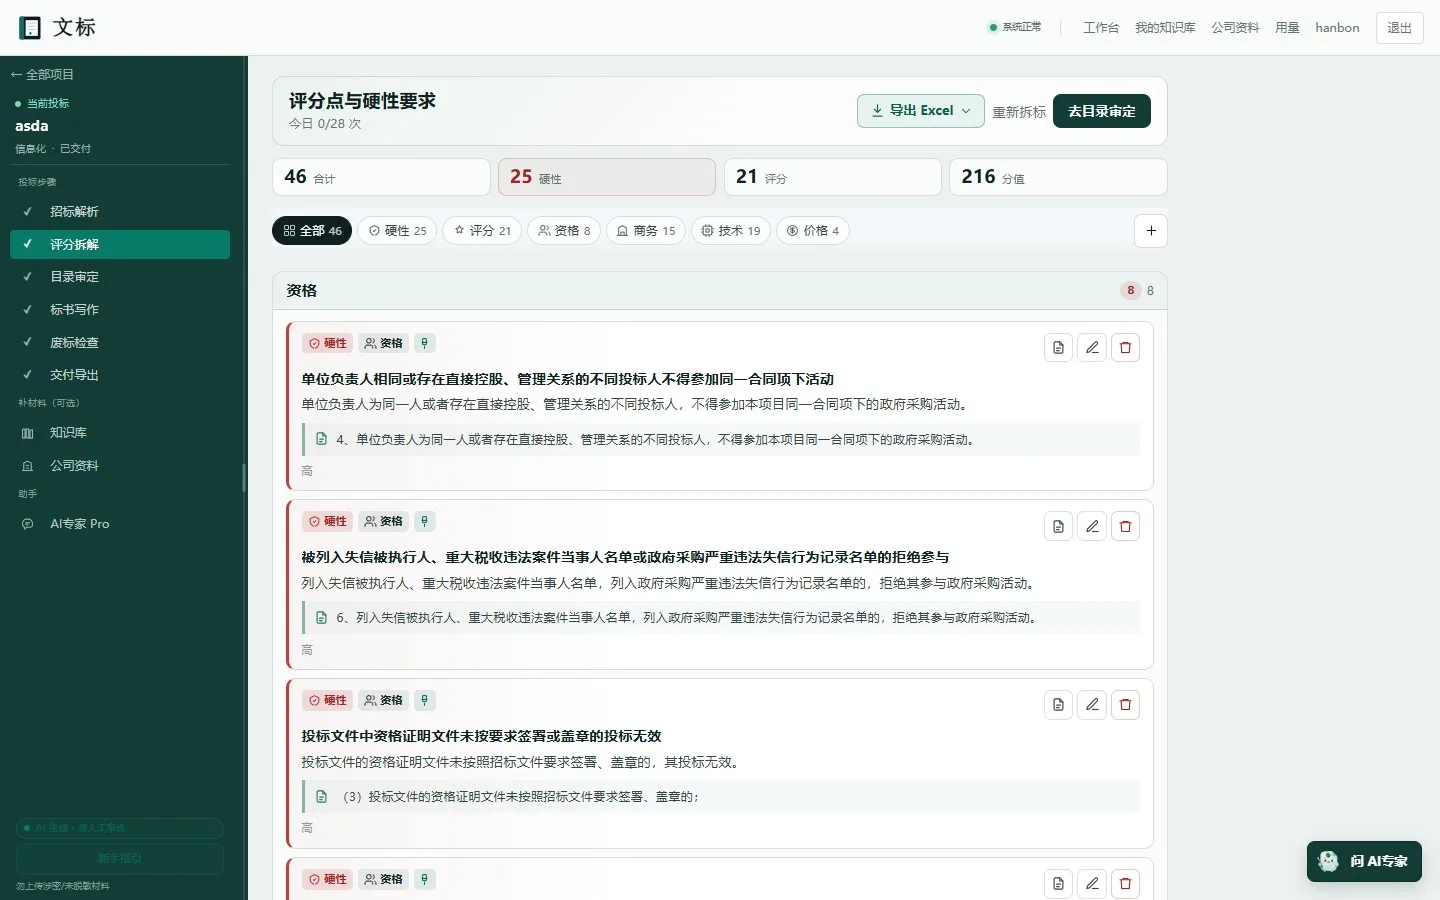Open the hanbon user menu

pyautogui.click(x=1337, y=28)
